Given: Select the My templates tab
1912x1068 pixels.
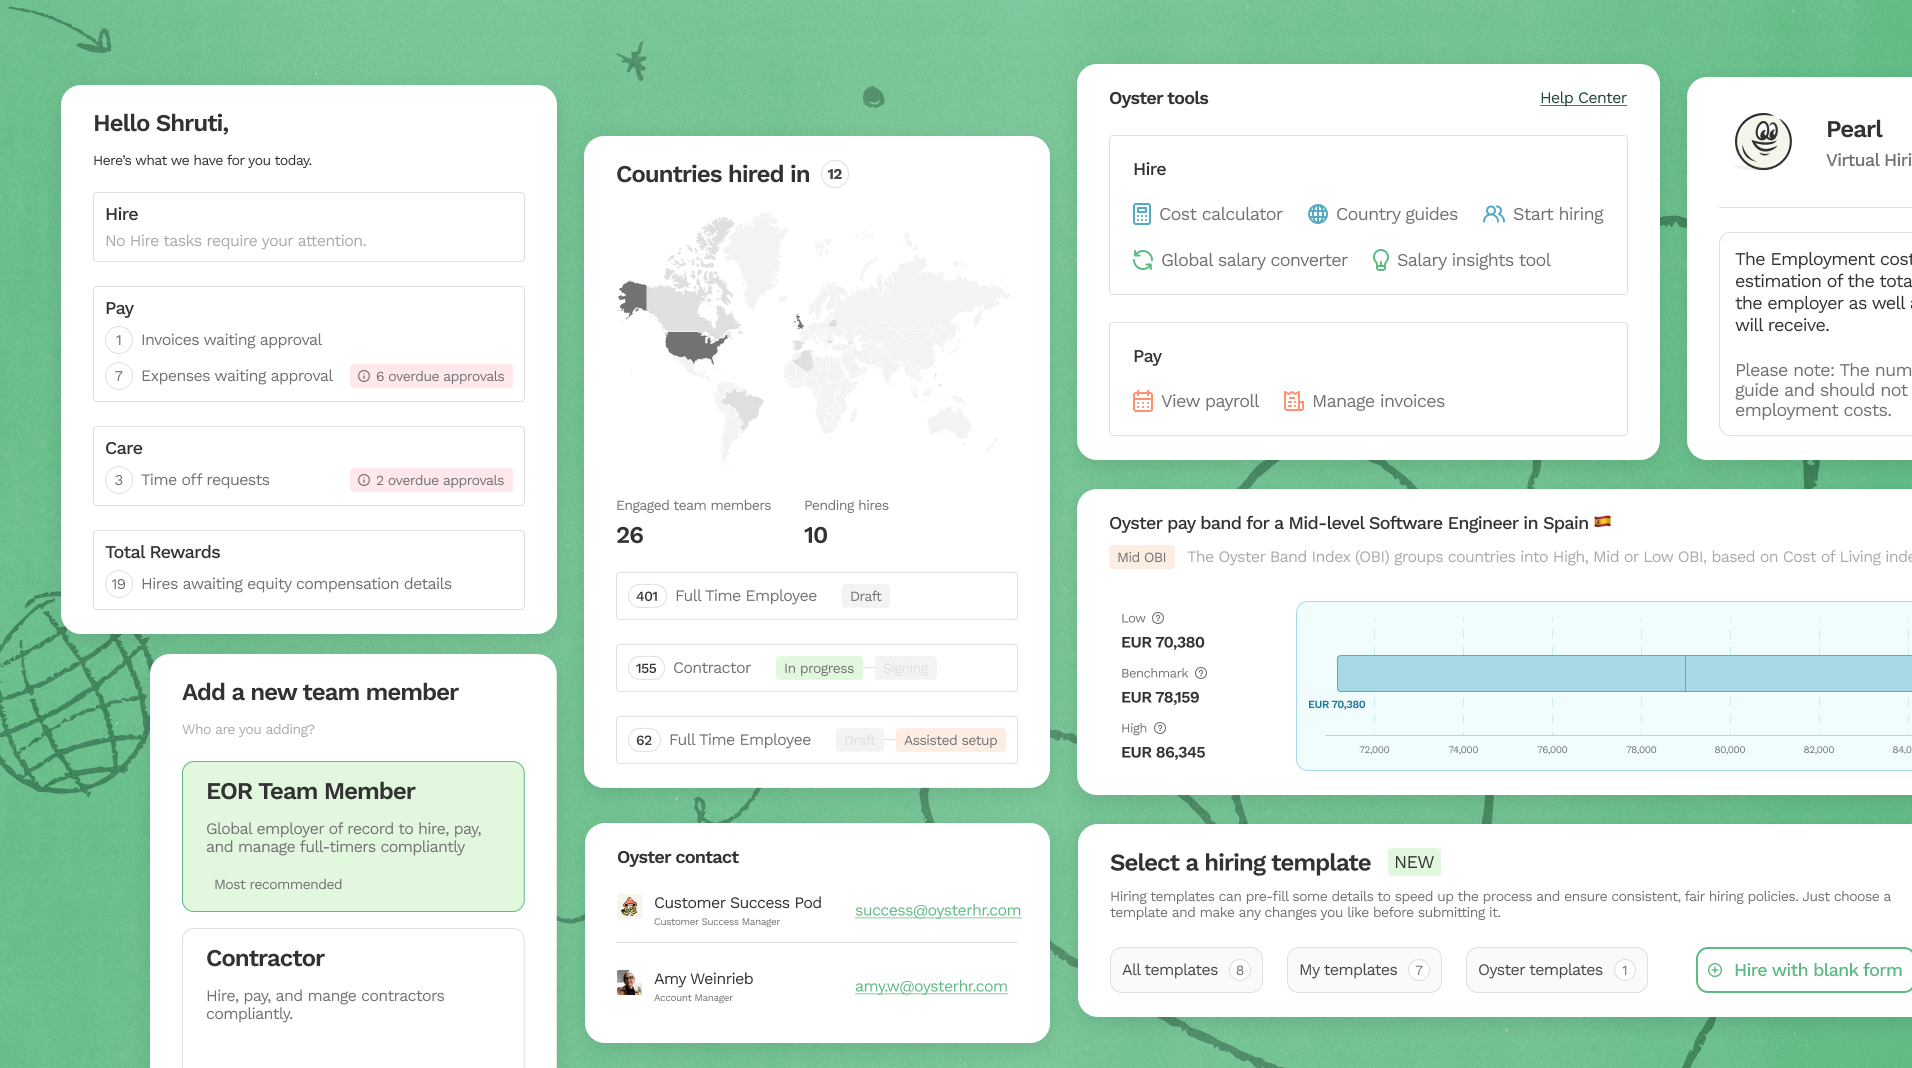Looking at the screenshot, I should [1364, 970].
